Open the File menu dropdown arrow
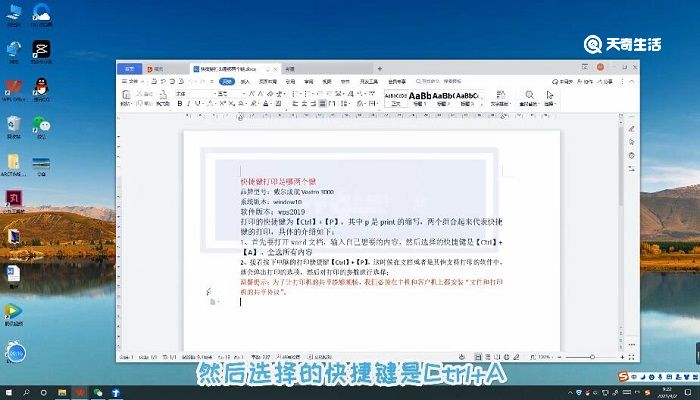Image resolution: width=700 pixels, height=400 pixels. 142,82
